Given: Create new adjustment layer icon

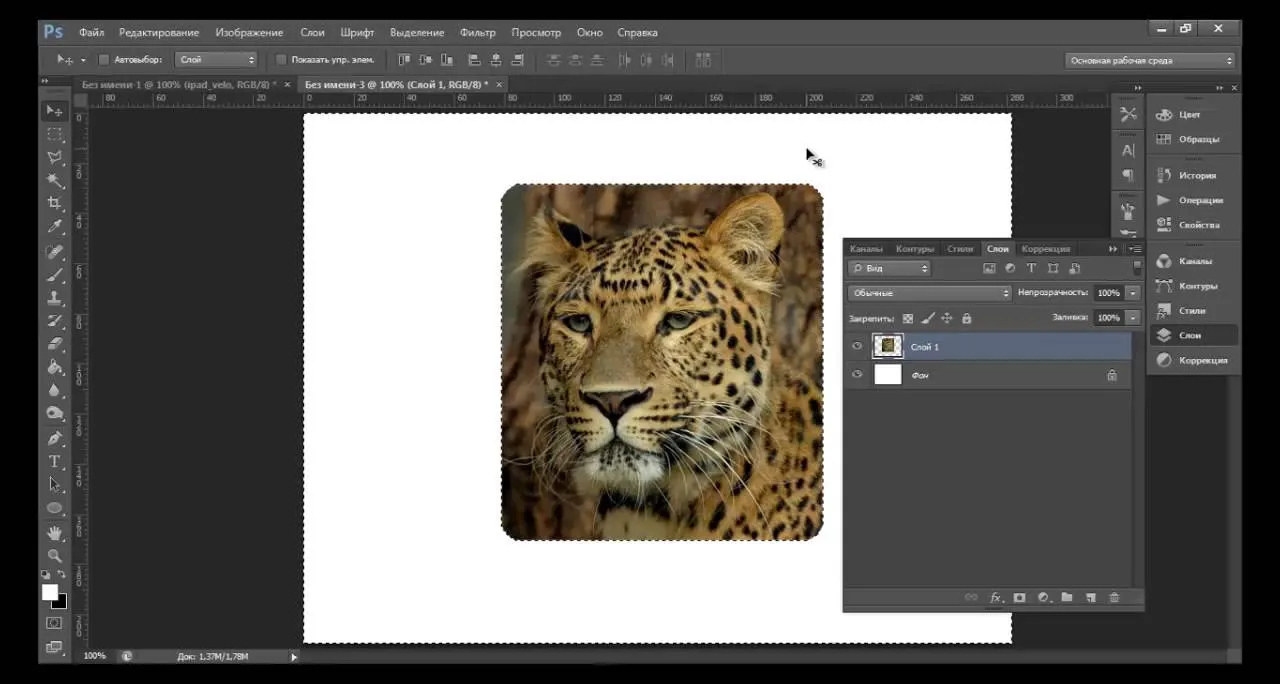Looking at the screenshot, I should point(1043,597).
